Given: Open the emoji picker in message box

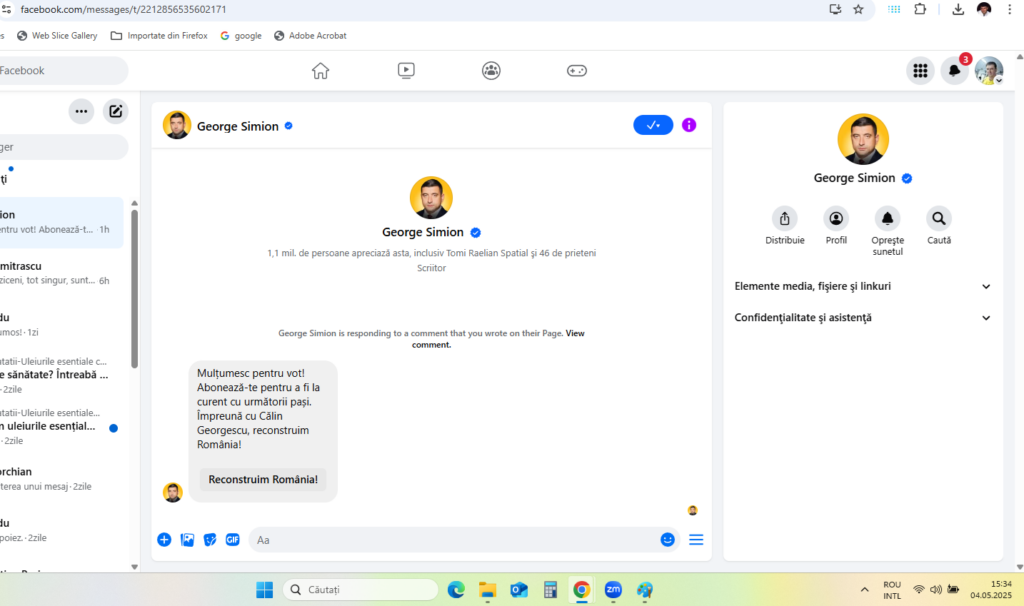Looking at the screenshot, I should 667,539.
